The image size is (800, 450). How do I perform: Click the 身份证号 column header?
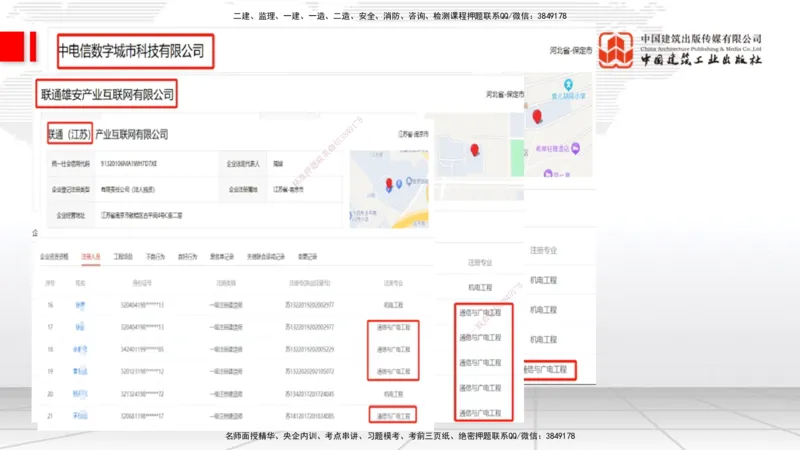[x=142, y=283]
